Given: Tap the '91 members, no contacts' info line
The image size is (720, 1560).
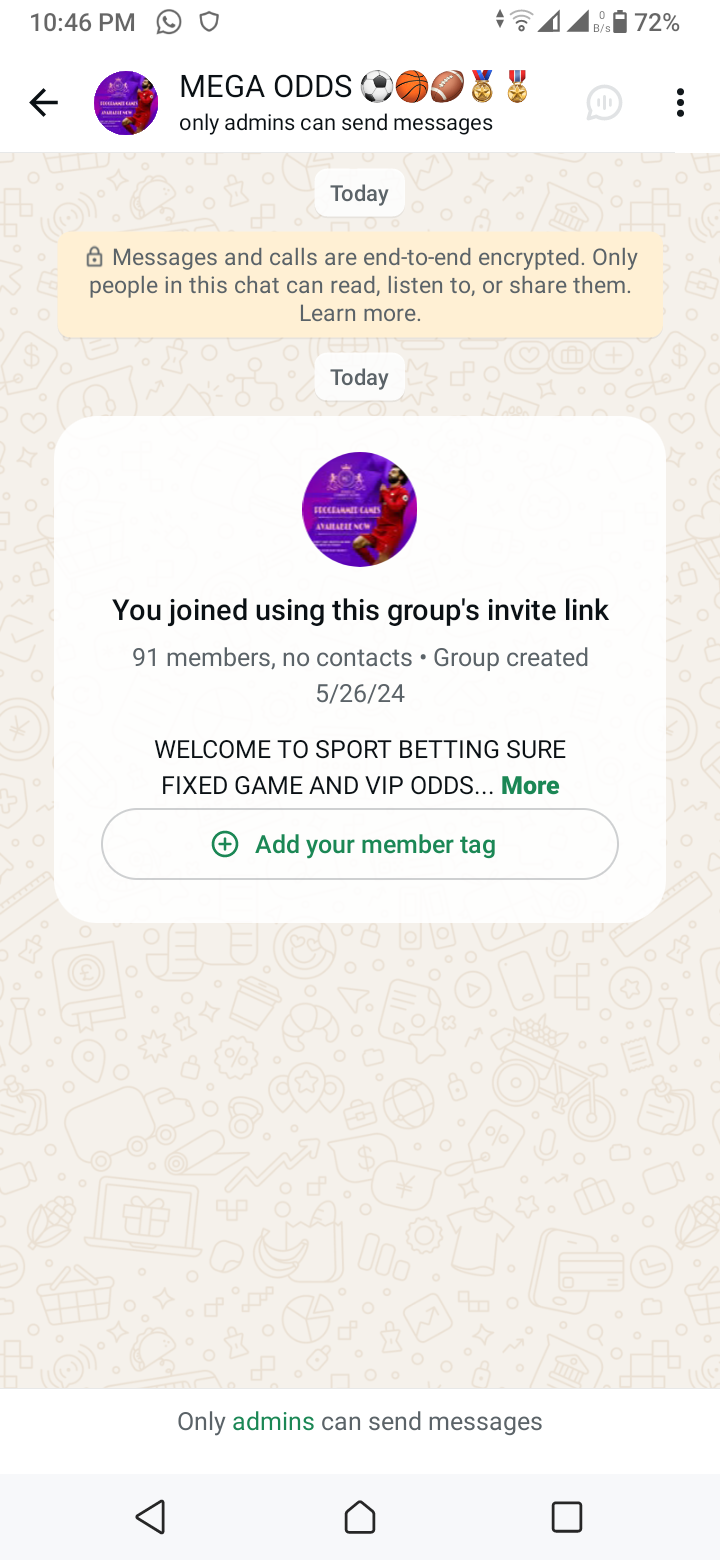Looking at the screenshot, I should pos(272,658).
